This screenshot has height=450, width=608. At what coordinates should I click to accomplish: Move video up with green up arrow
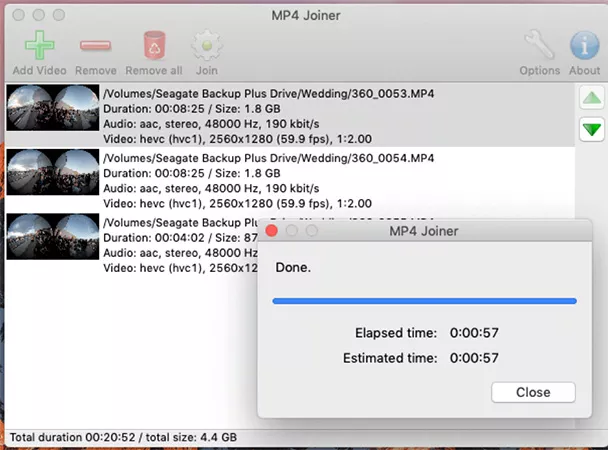tap(591, 98)
